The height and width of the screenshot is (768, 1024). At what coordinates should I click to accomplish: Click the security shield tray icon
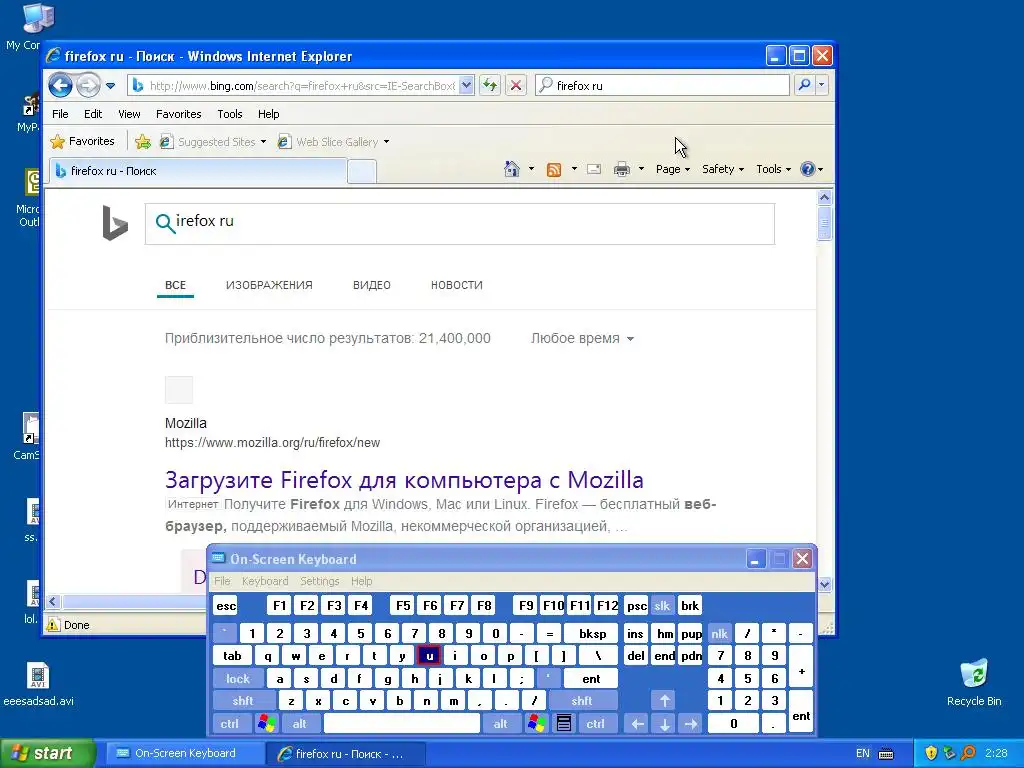[931, 753]
